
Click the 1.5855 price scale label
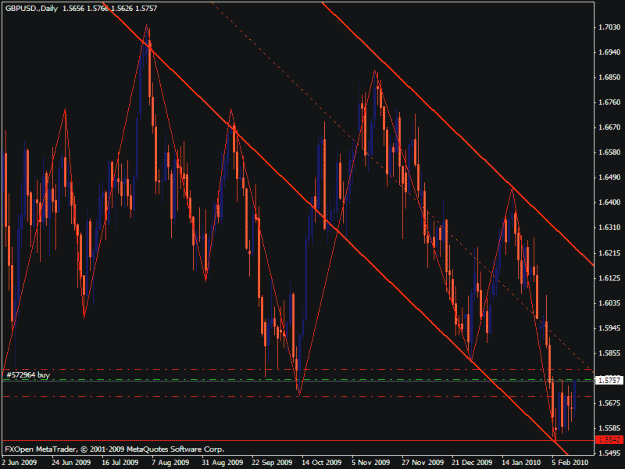(x=609, y=353)
